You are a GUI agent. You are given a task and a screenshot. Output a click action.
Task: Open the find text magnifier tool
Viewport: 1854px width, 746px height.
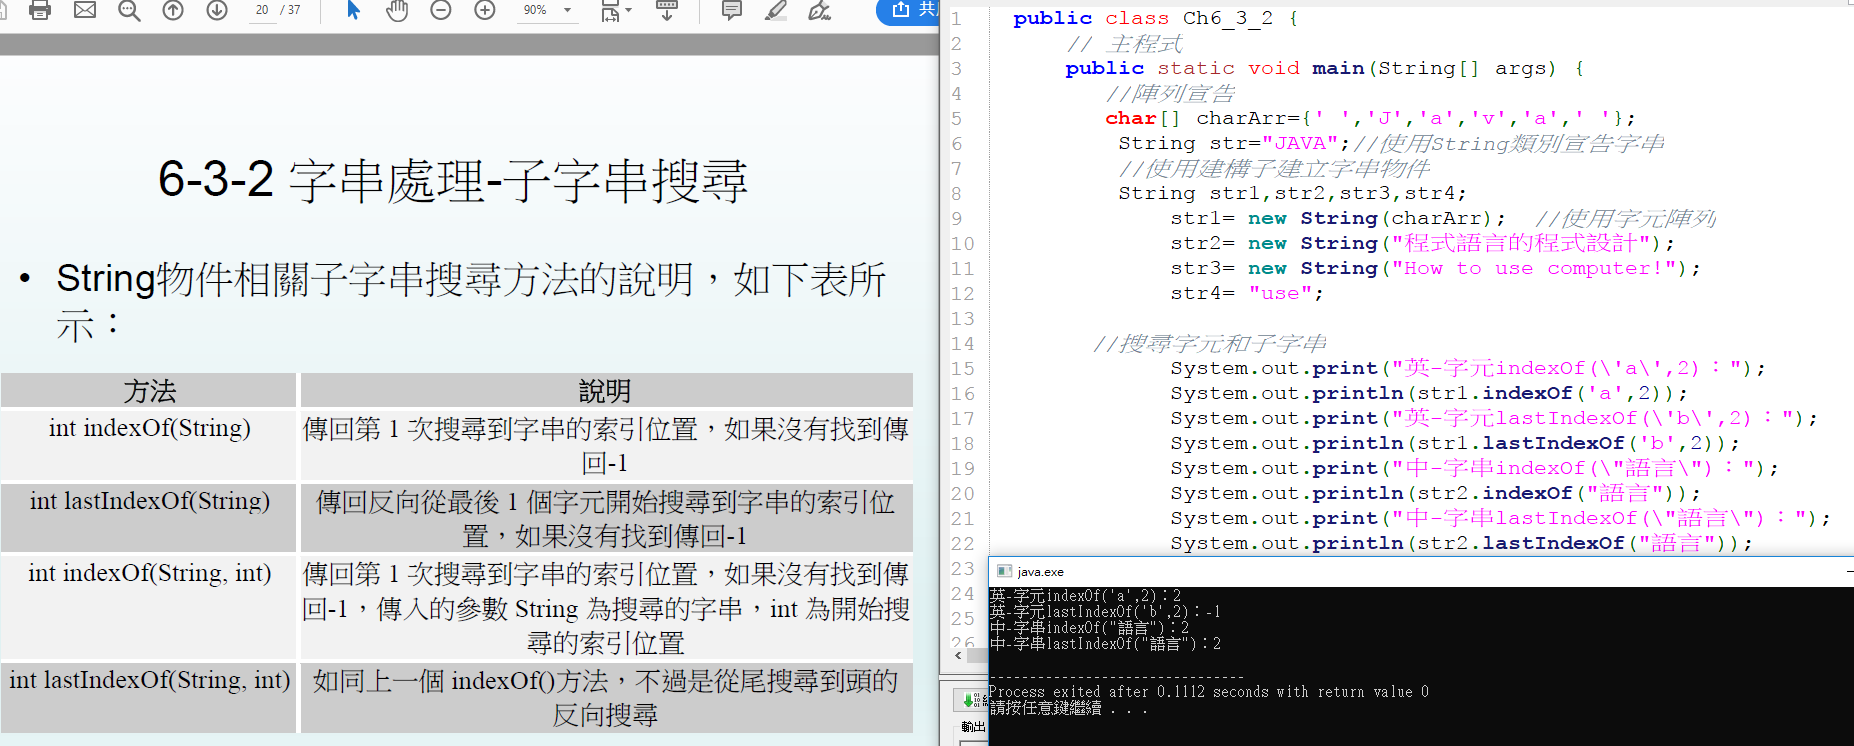[129, 11]
